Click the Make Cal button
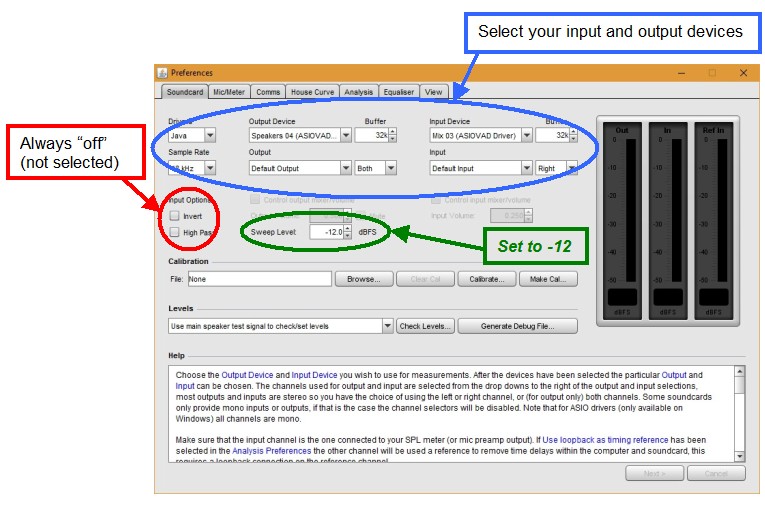The image size is (765, 507). point(549,280)
